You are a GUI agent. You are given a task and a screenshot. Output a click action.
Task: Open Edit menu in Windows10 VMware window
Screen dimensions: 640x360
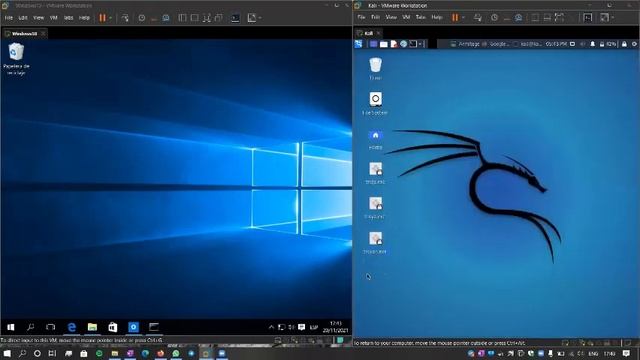tap(23, 18)
